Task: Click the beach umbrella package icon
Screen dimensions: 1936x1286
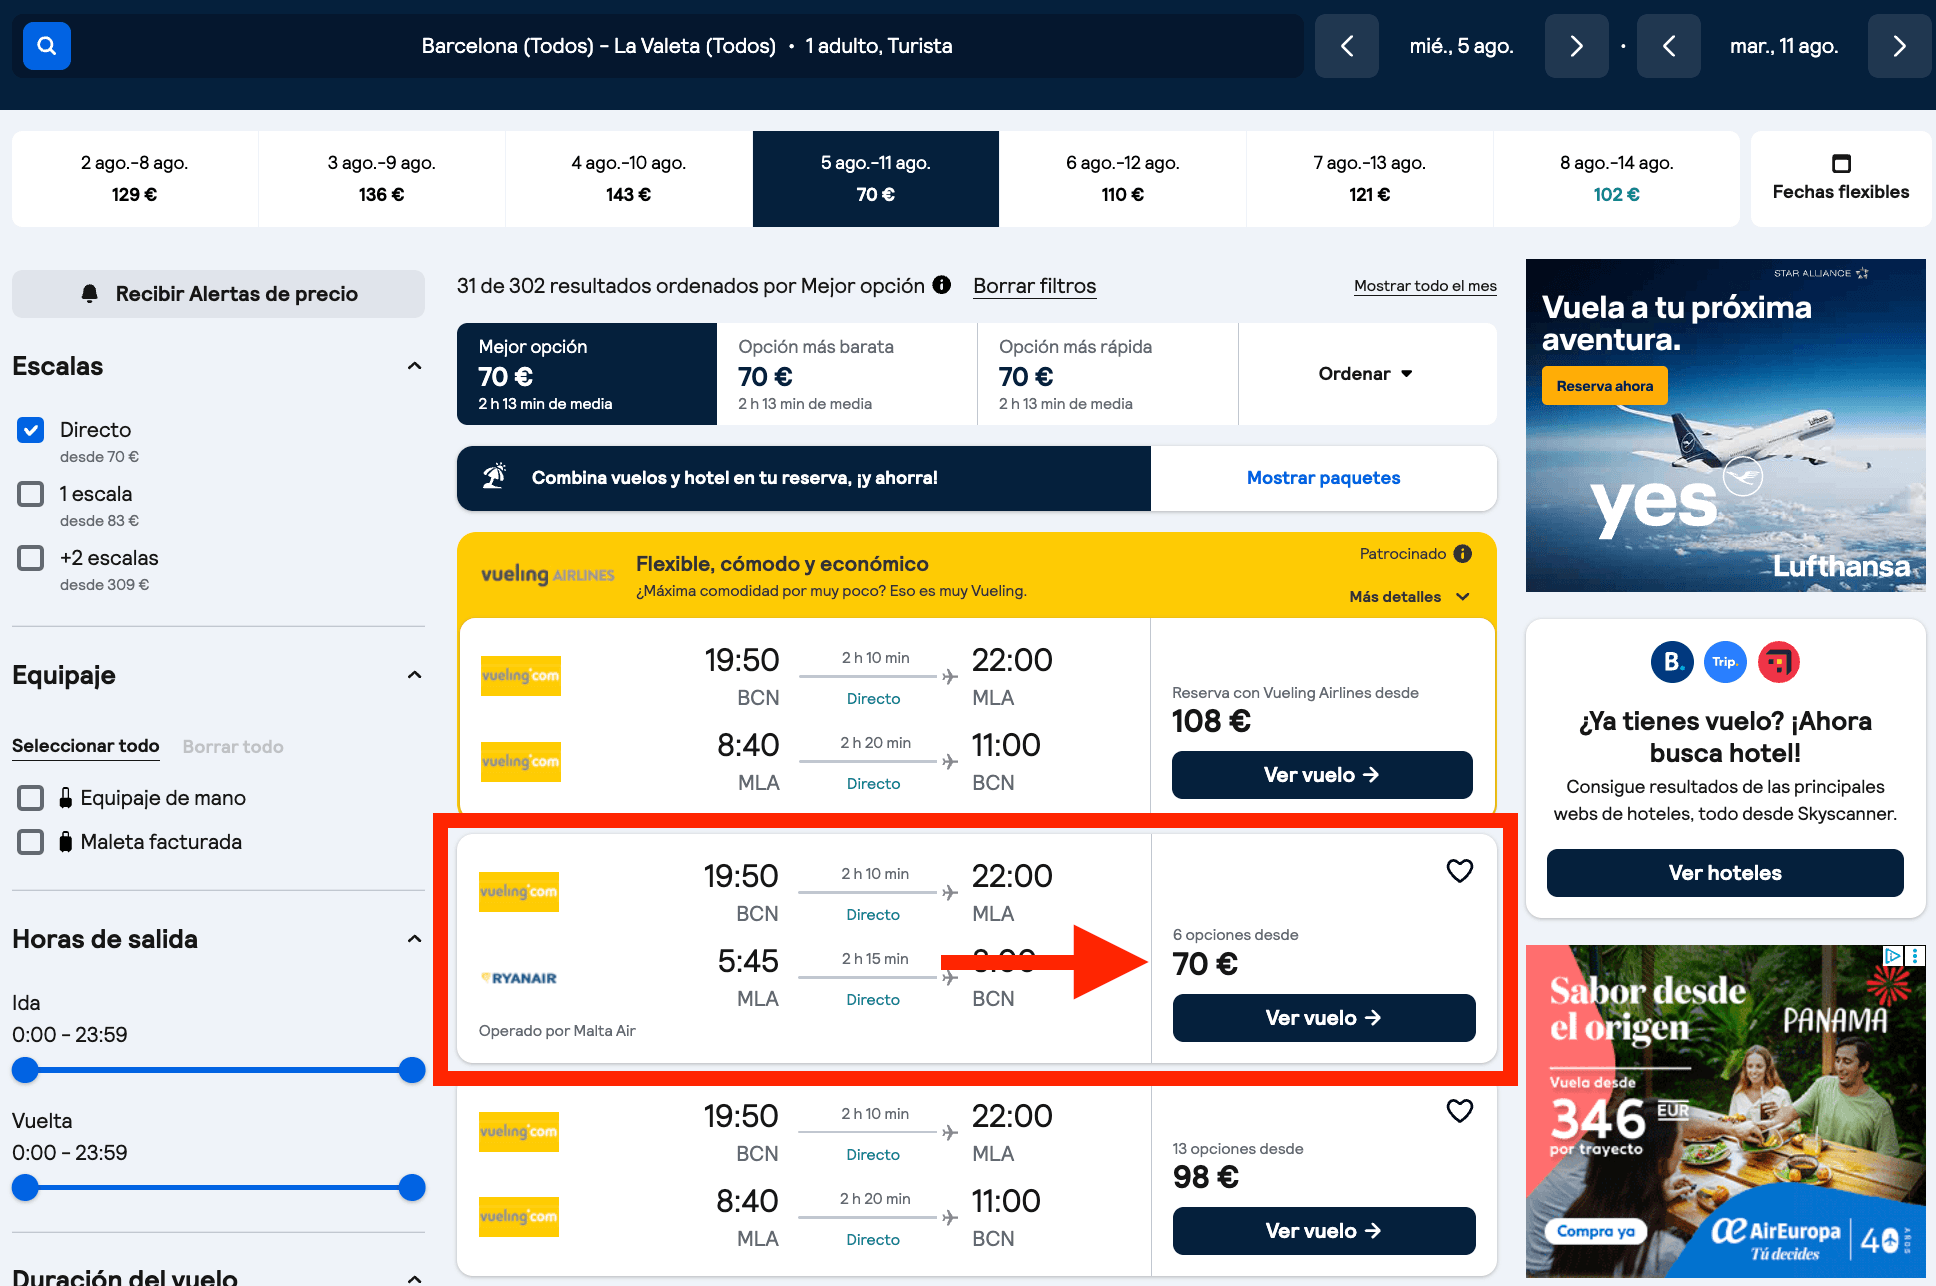Action: (494, 477)
